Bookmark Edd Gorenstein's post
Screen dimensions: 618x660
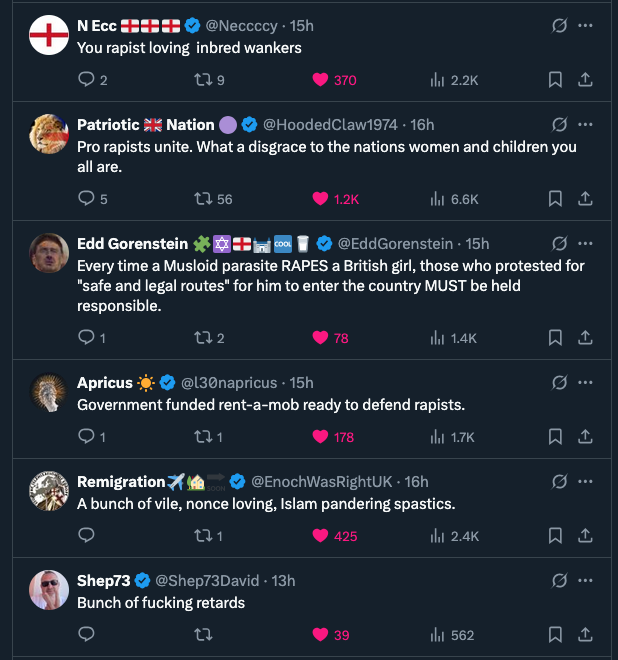555,338
